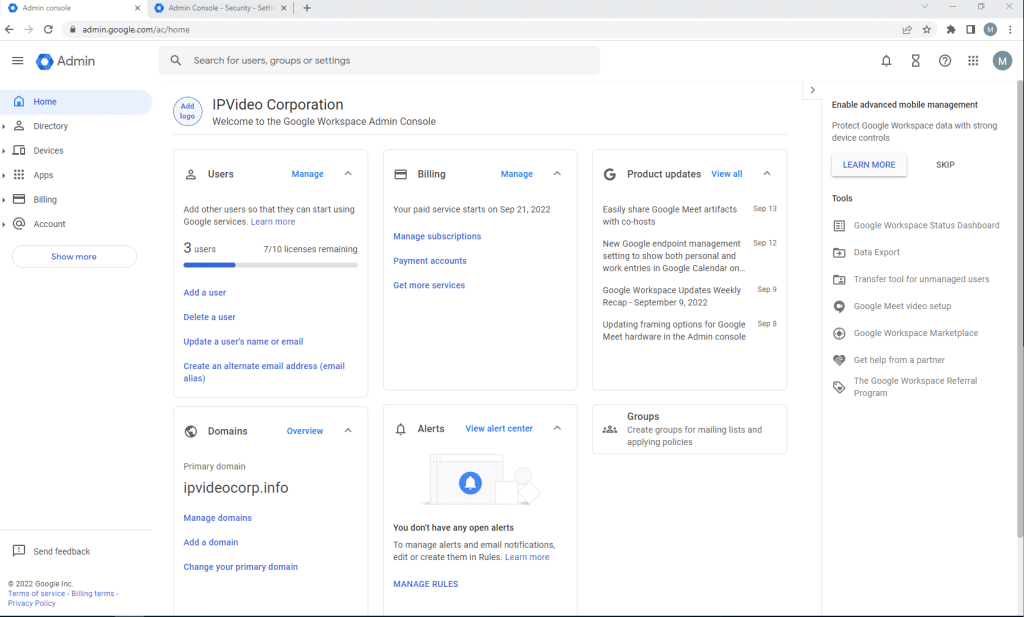Open Manage subscriptions link
1024x617 pixels.
(x=437, y=236)
